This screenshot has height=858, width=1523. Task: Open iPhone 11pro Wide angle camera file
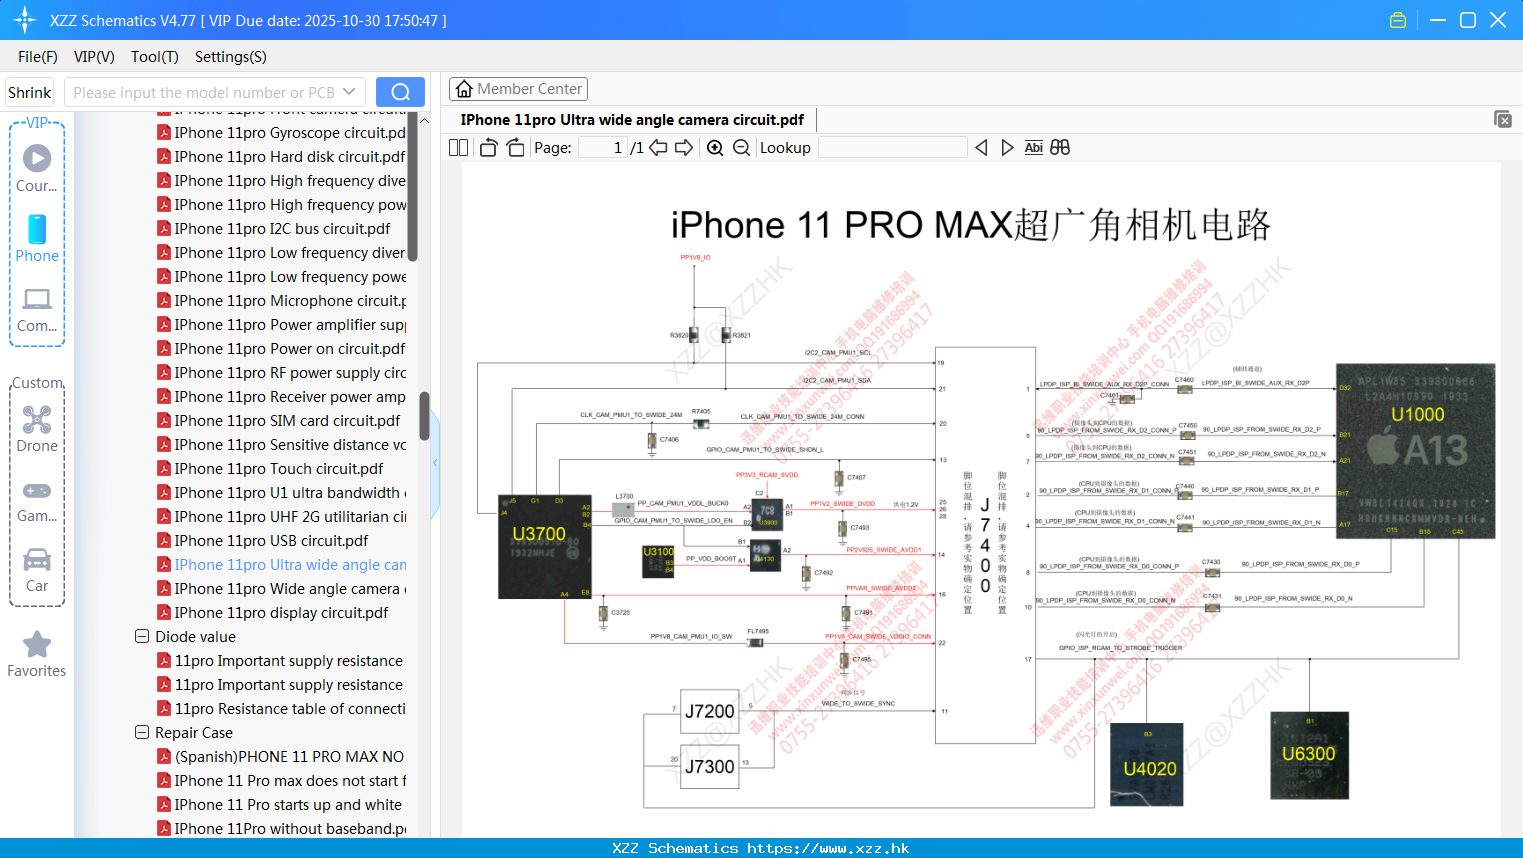[x=282, y=588]
